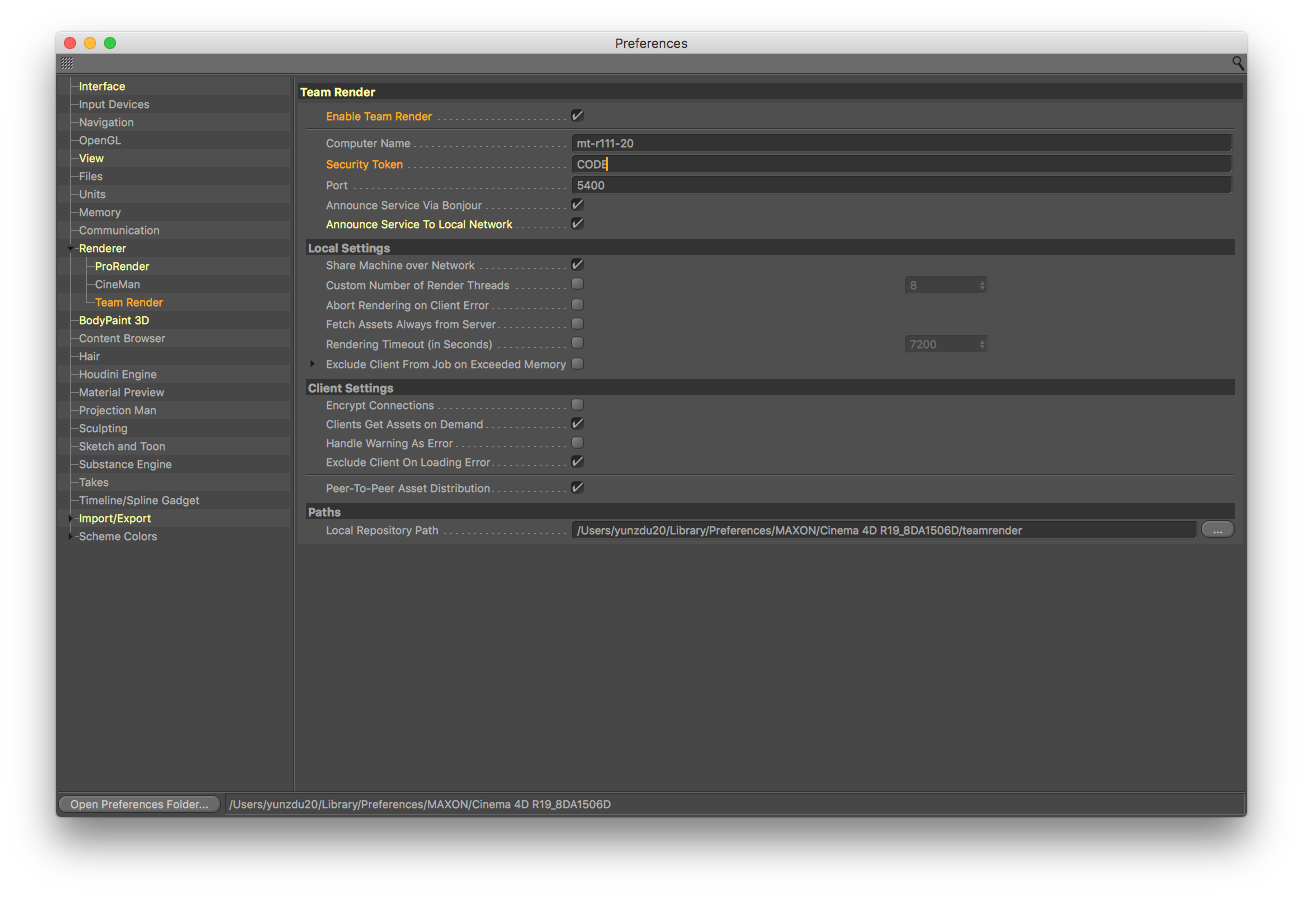Collapse the Renderer tree node
This screenshot has width=1303, height=897.
coord(70,248)
